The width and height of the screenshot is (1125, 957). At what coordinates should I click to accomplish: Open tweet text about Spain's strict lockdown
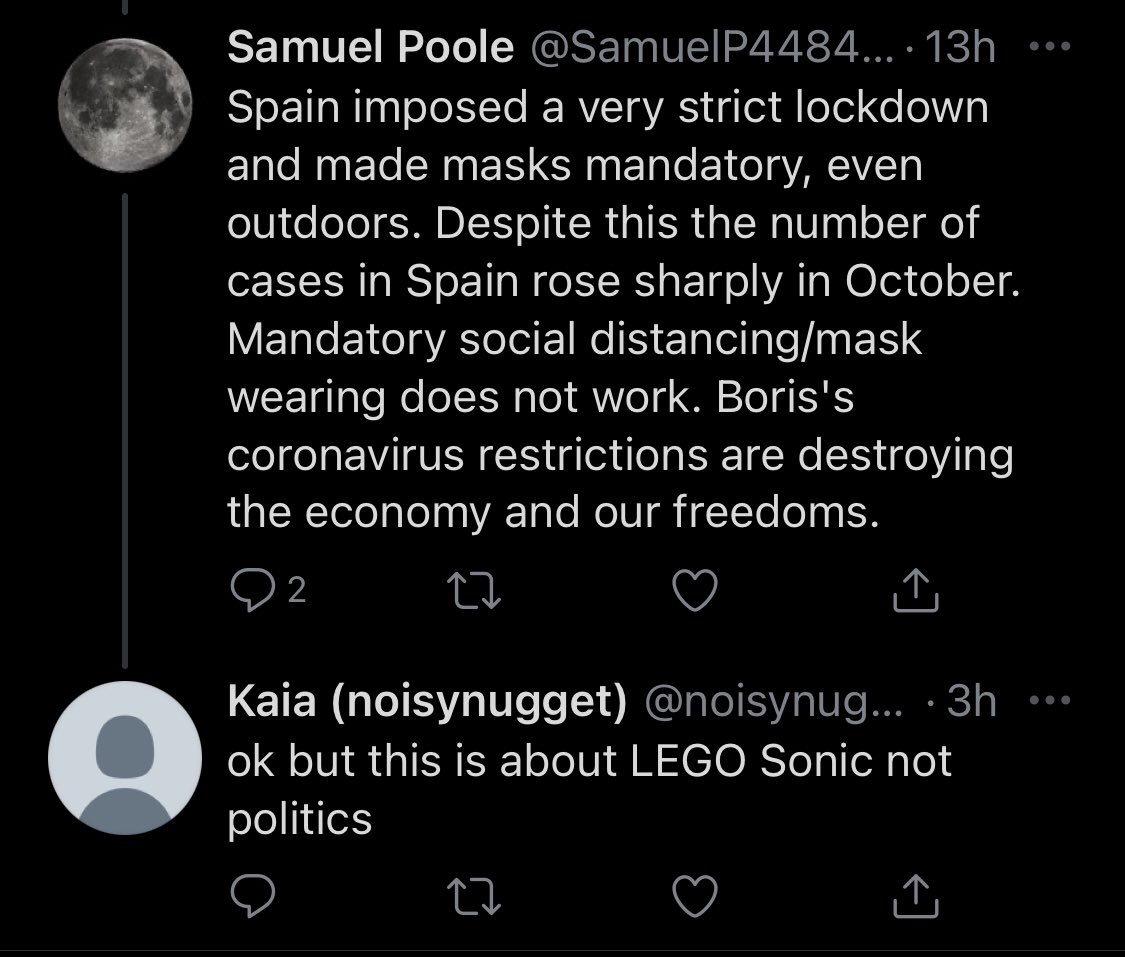coord(623,309)
